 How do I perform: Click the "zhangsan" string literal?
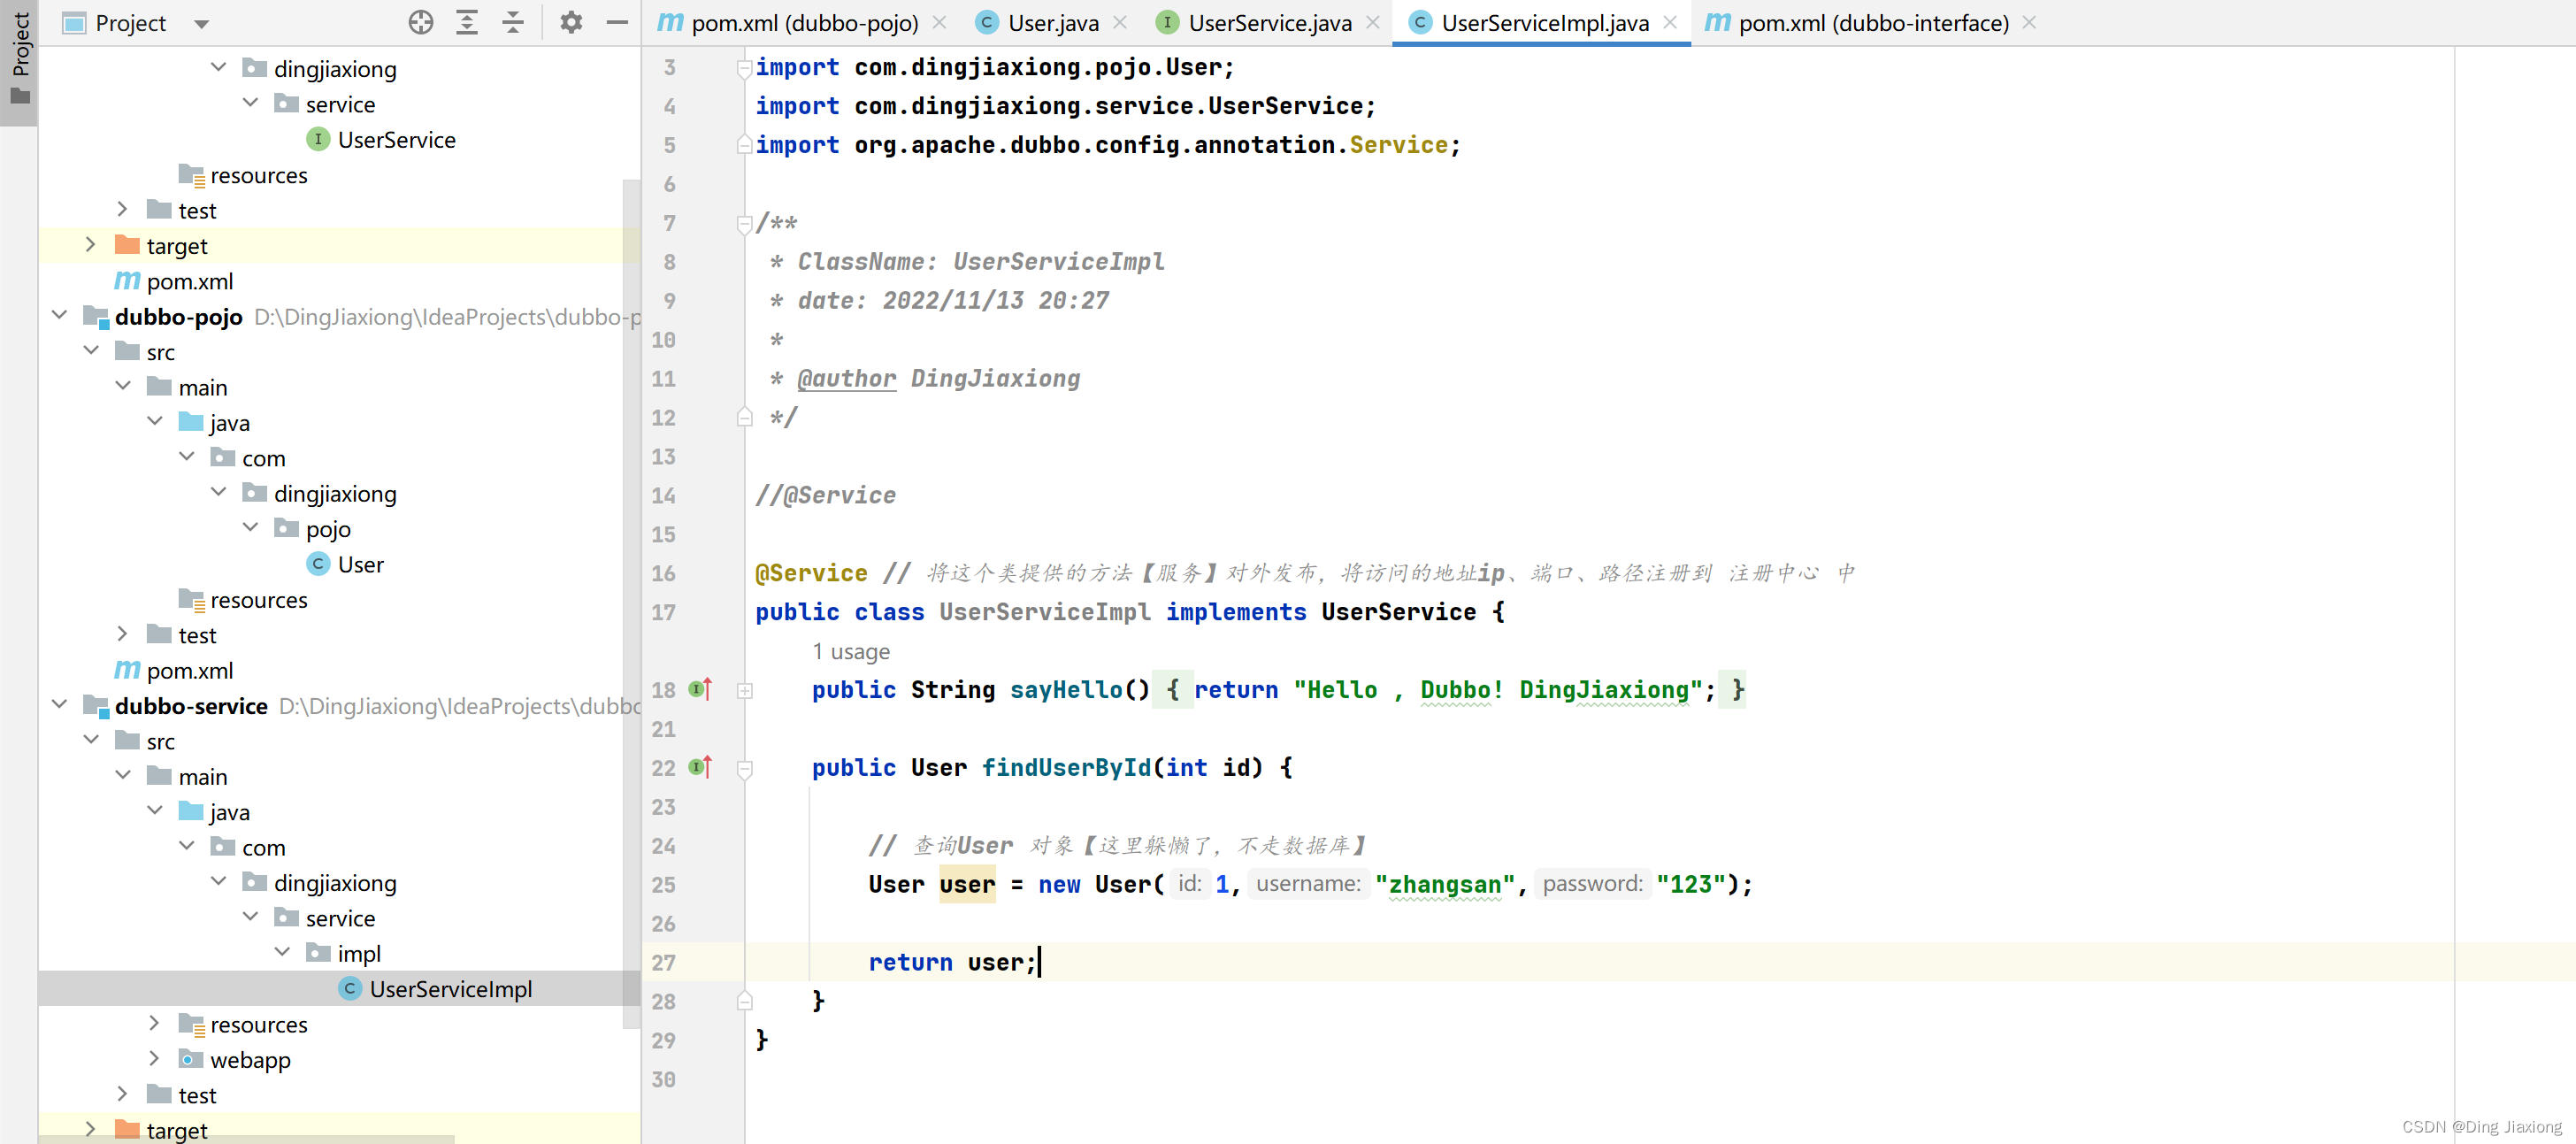tap(1445, 885)
